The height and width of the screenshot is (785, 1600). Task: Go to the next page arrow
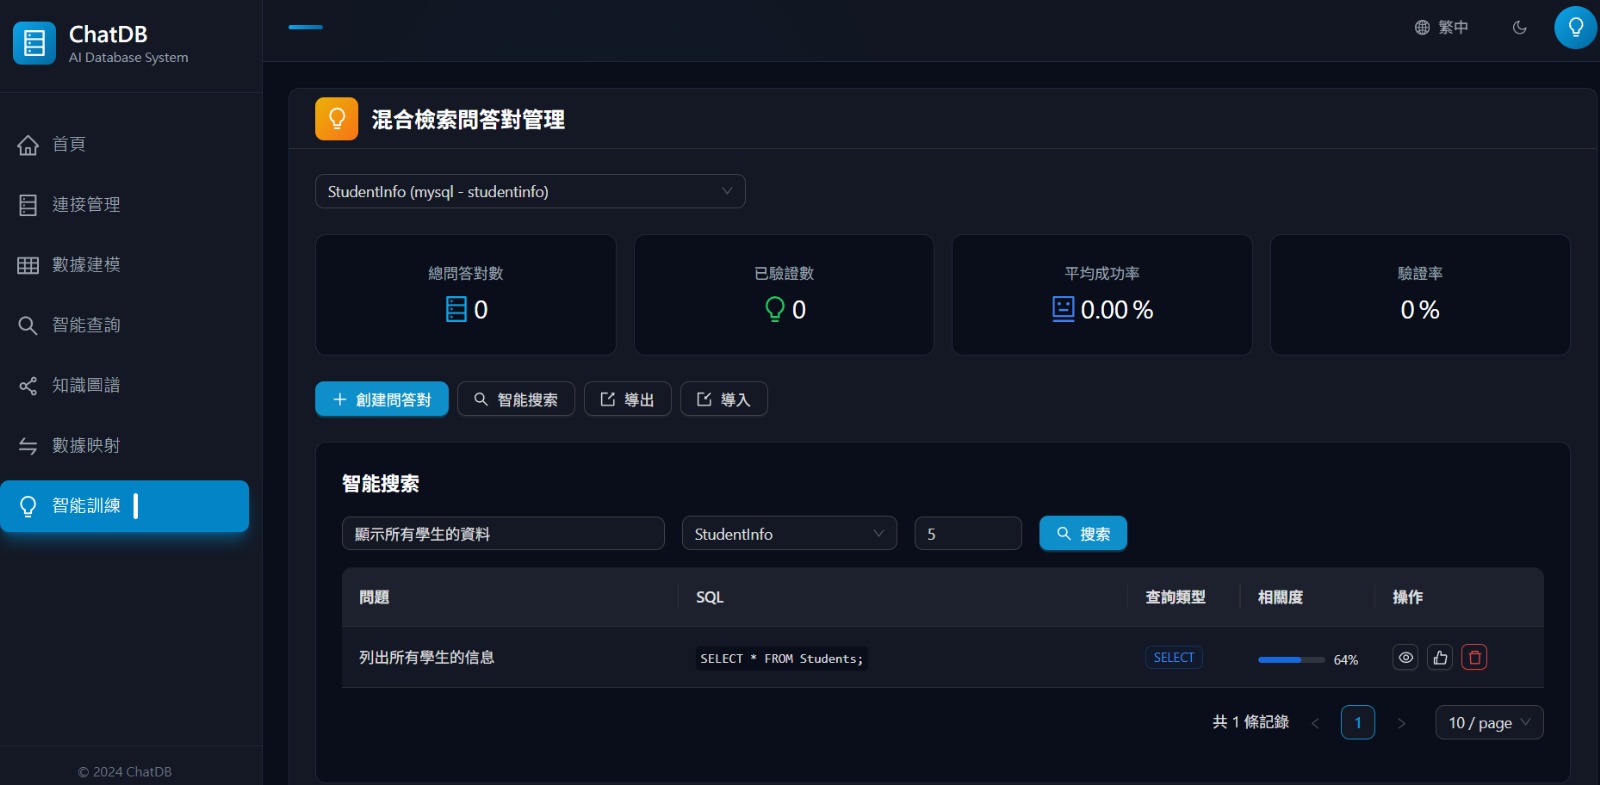[x=1401, y=723]
